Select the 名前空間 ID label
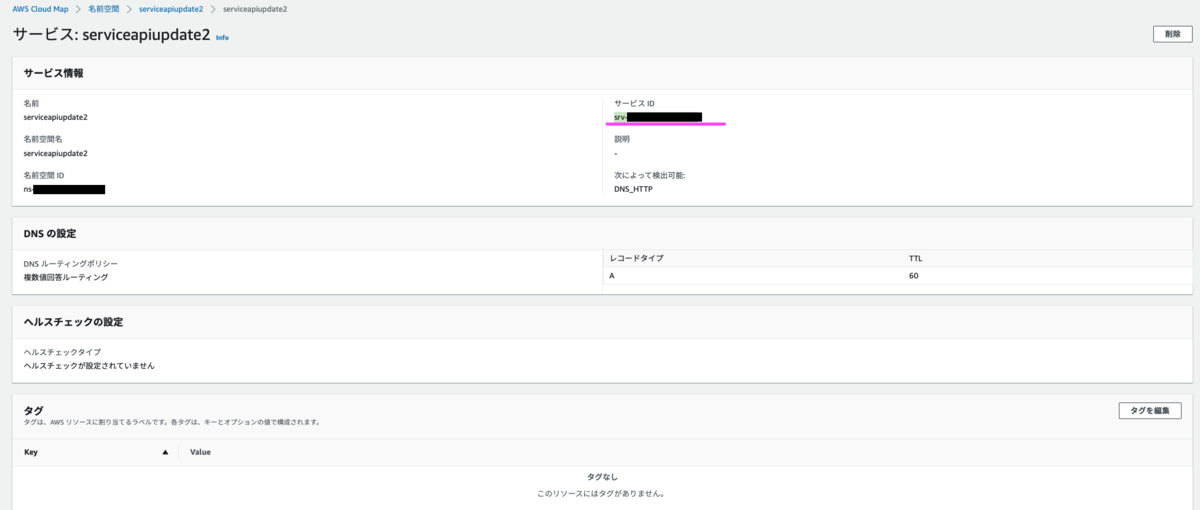 click(43, 175)
